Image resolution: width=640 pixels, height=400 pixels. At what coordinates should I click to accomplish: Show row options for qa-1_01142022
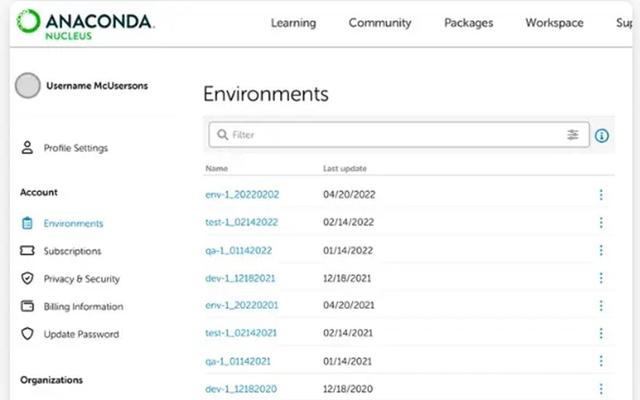pyautogui.click(x=601, y=250)
